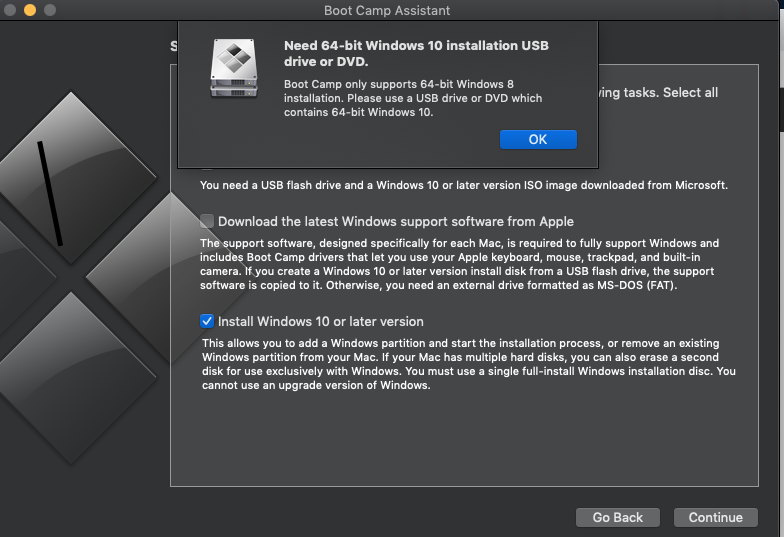This screenshot has height=537, width=784.
Task: Click the label 'Download the latest Windows support software from Apple'
Action: (396, 222)
